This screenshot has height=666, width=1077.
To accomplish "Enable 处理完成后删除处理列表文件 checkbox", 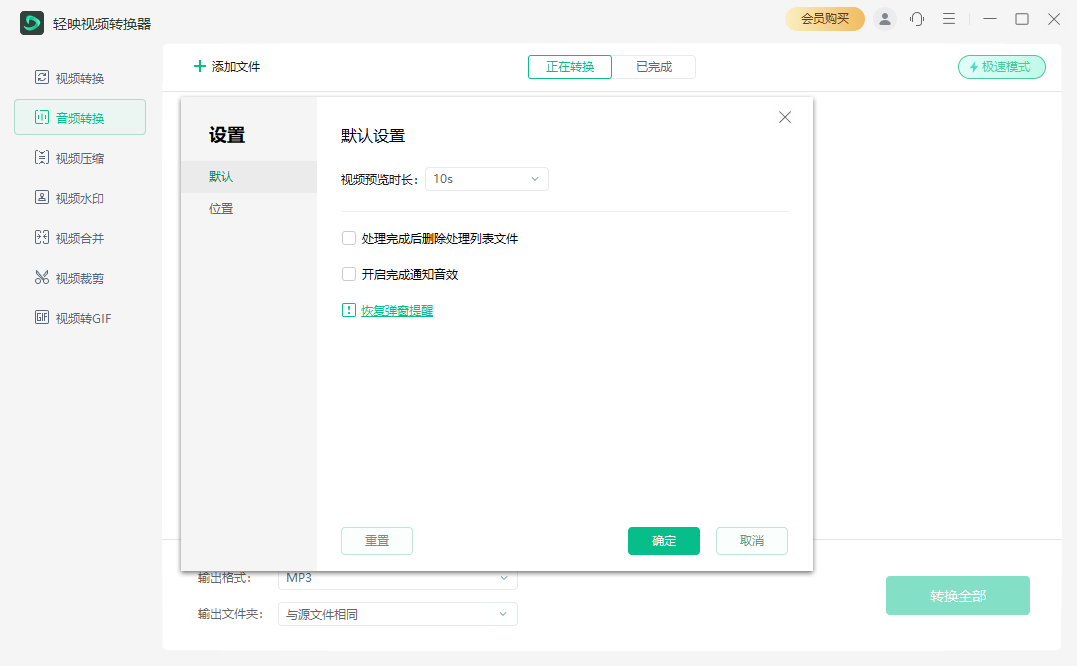I will point(349,238).
